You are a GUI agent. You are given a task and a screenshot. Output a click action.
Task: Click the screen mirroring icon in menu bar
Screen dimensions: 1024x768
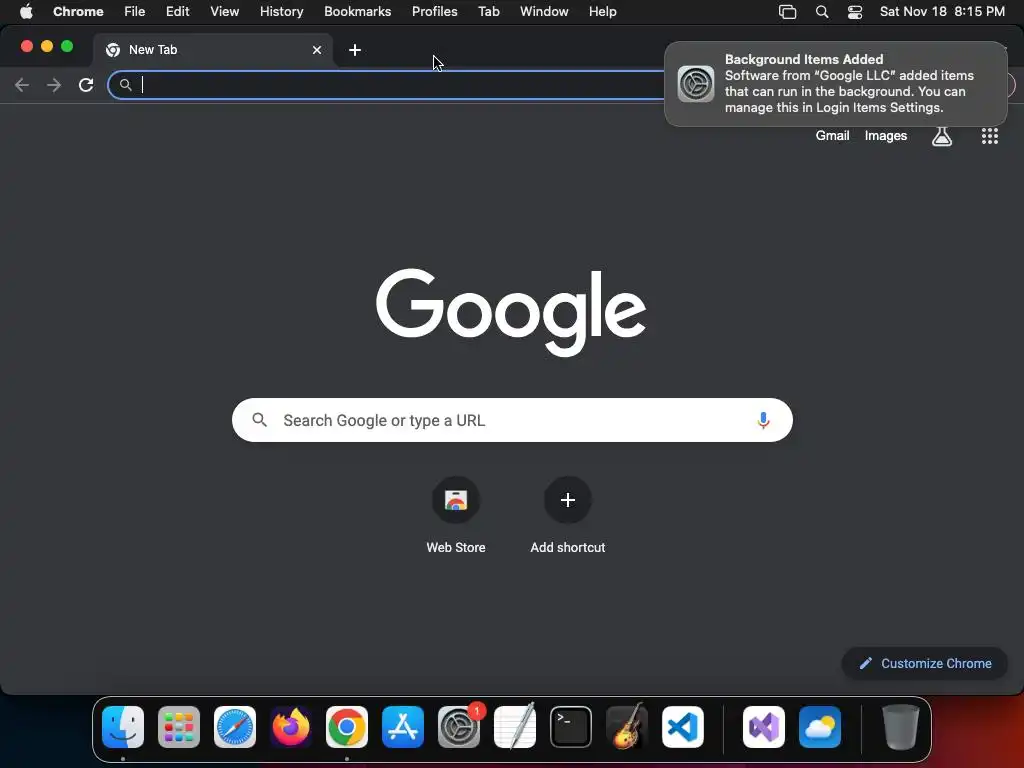click(788, 12)
